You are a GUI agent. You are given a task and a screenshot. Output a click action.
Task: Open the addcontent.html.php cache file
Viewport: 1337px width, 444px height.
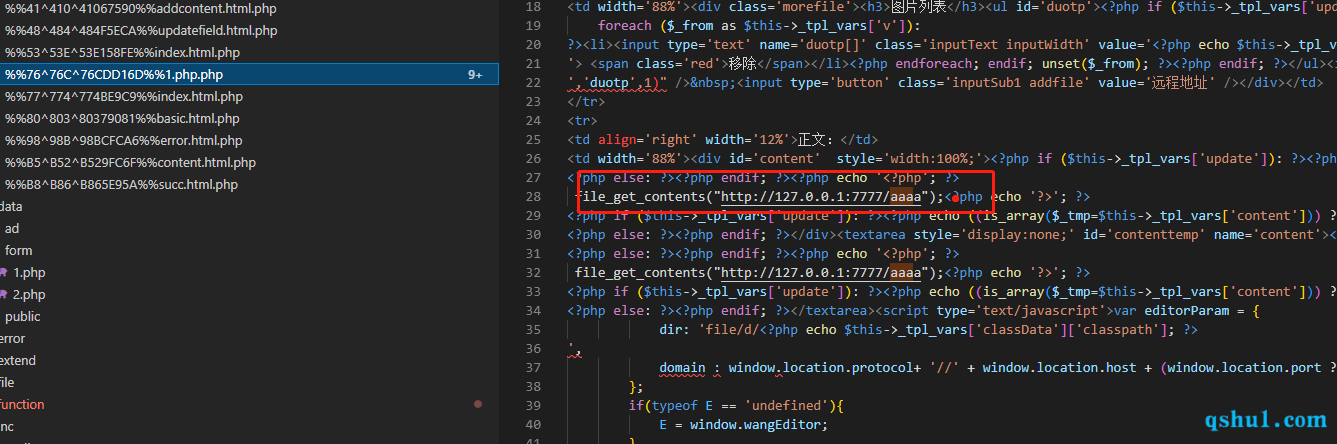click(x=141, y=8)
